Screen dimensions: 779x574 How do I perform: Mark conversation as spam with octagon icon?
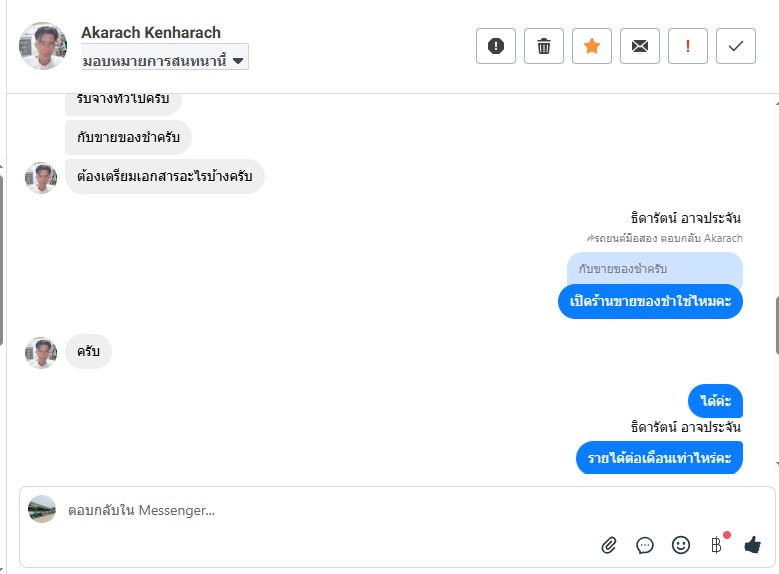click(x=496, y=46)
